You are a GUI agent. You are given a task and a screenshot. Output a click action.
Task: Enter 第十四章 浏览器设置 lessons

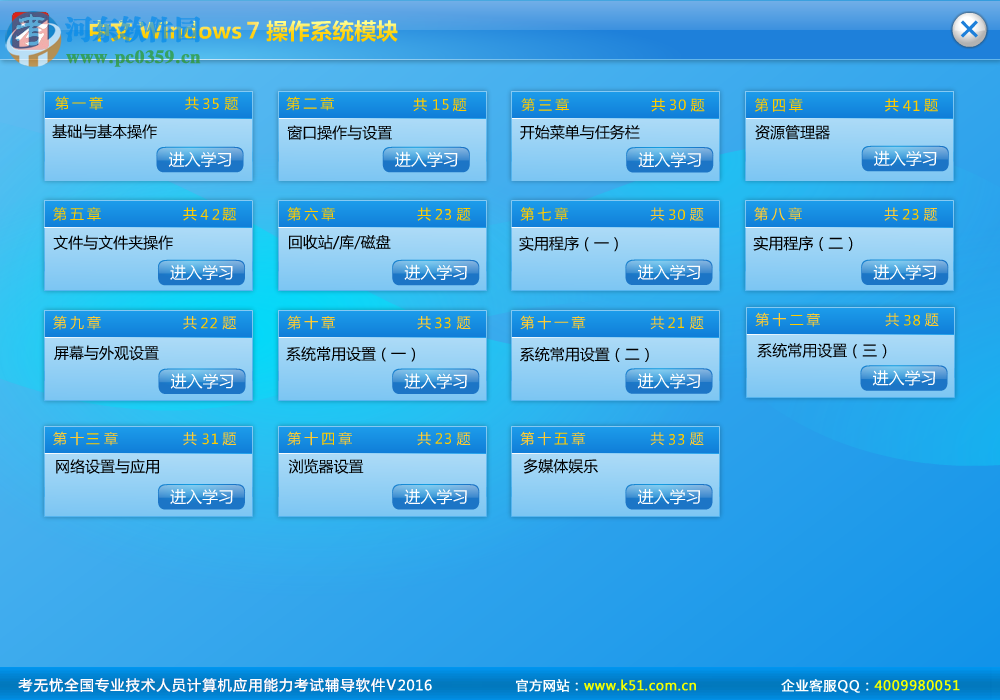pos(436,496)
